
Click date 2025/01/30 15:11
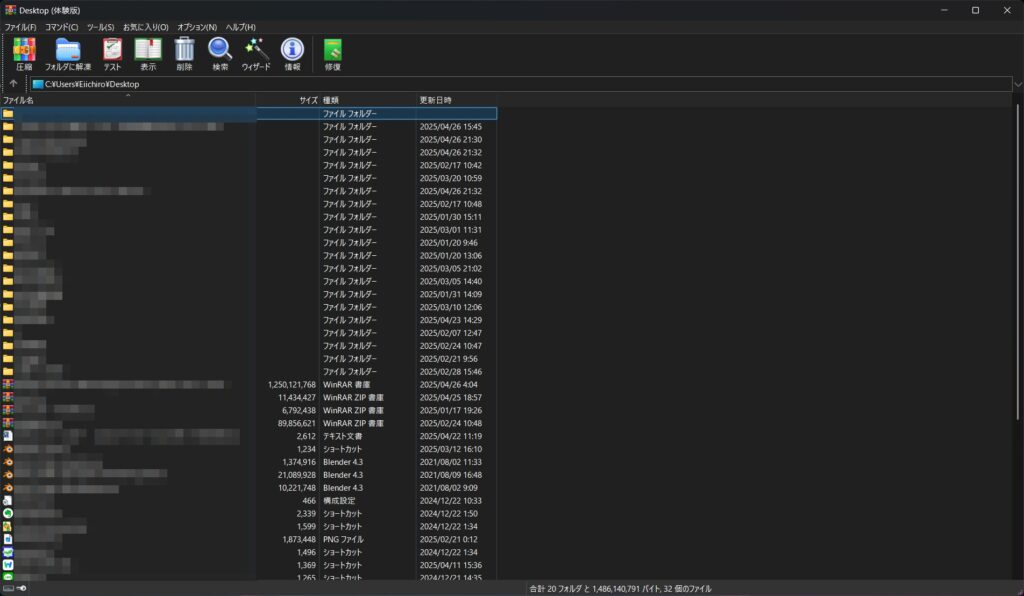(451, 217)
